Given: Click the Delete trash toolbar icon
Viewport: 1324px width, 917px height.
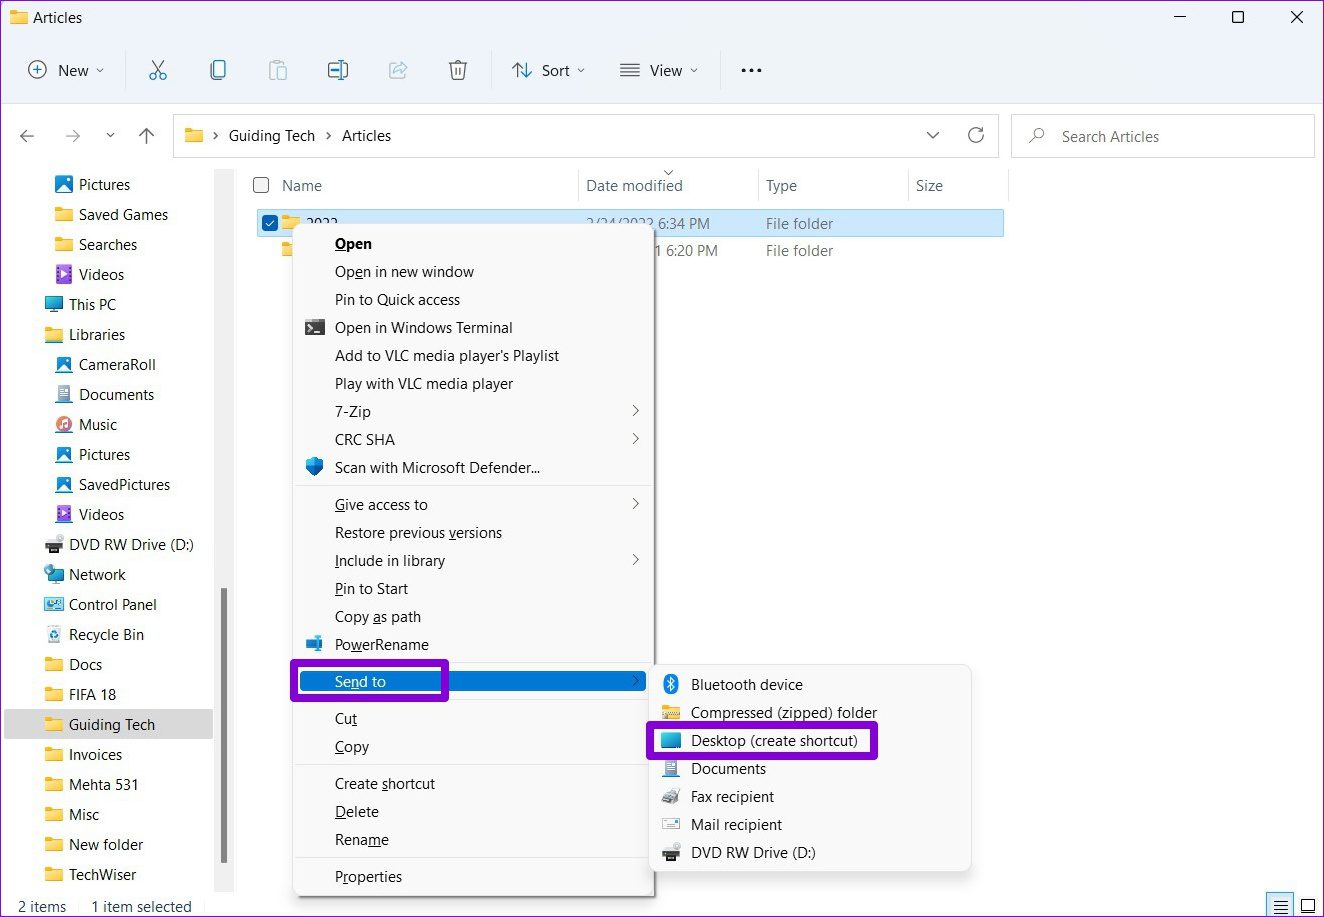Looking at the screenshot, I should click(457, 70).
